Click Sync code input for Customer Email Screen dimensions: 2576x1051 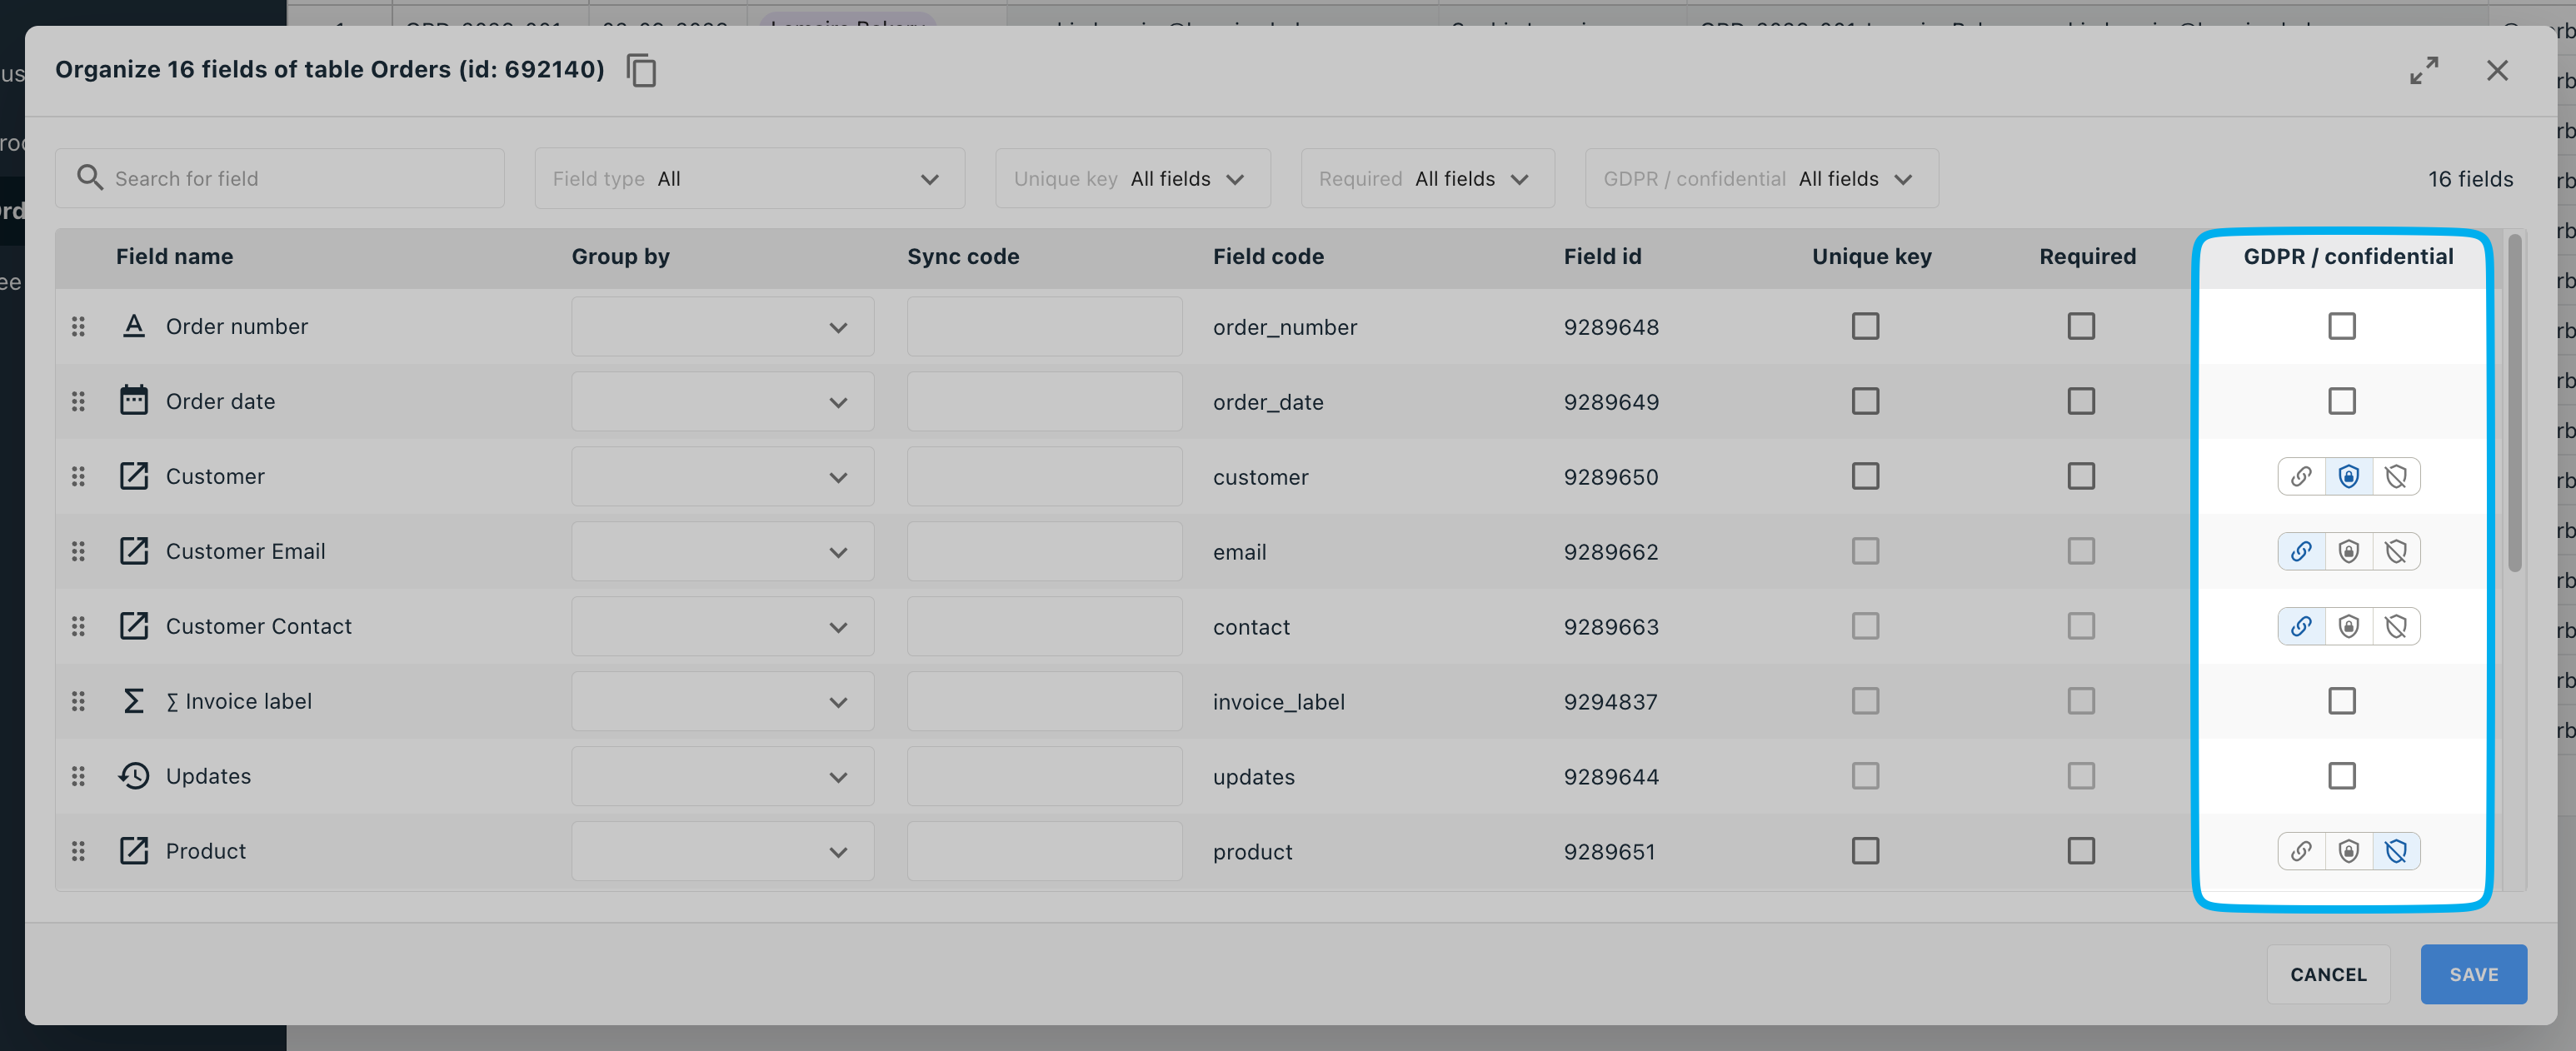click(x=1044, y=551)
